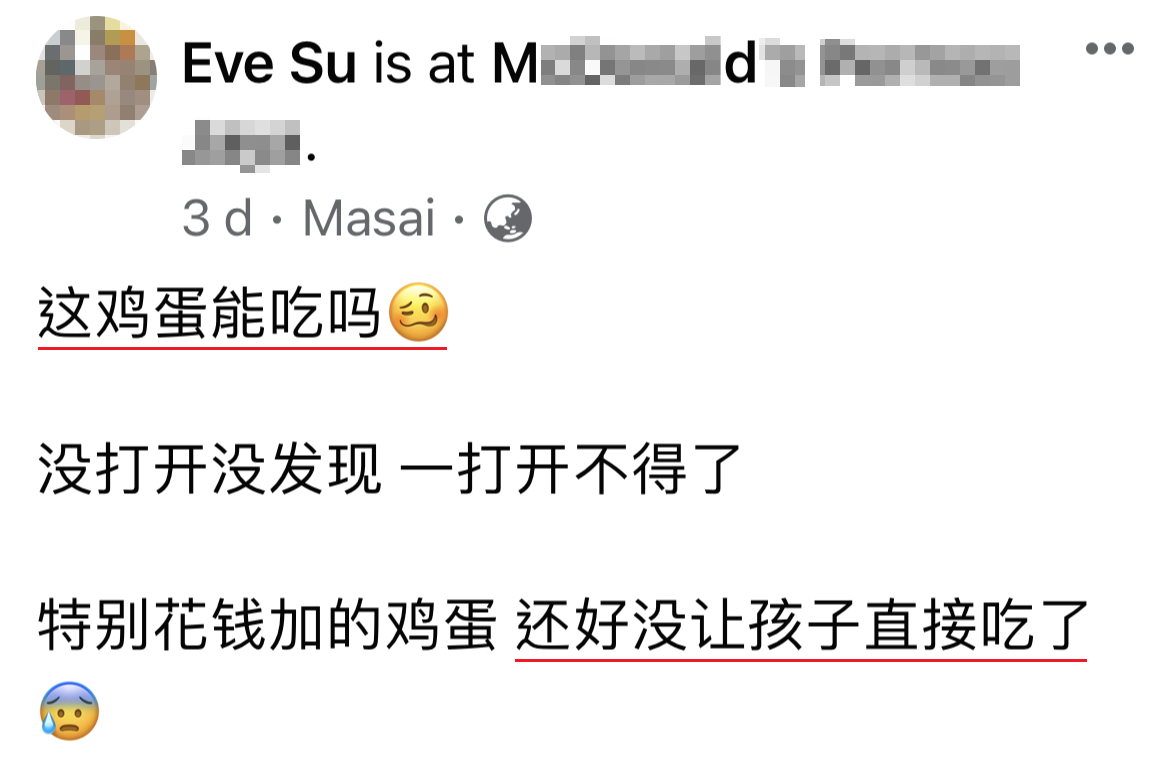Open Eve Su's profile name link
The image size is (1170, 769).
tap(269, 63)
